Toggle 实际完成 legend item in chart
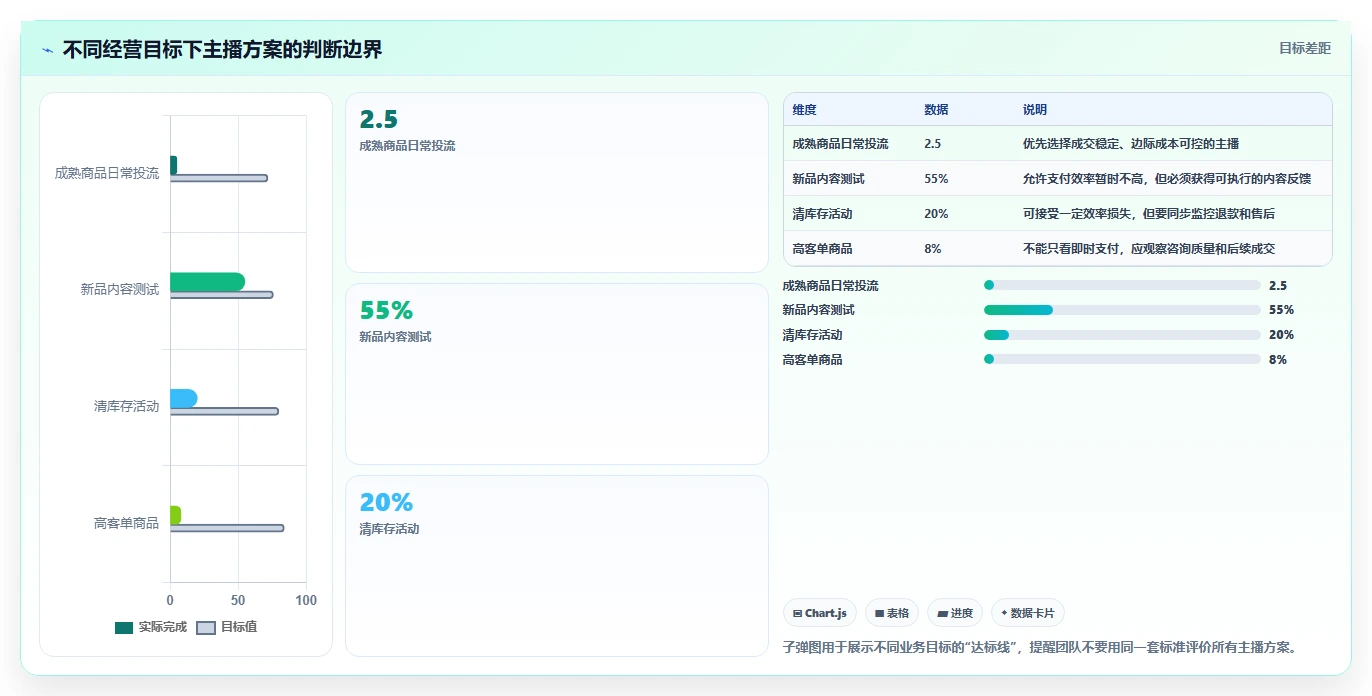Viewport: 1372px width, 696px height. tap(151, 627)
